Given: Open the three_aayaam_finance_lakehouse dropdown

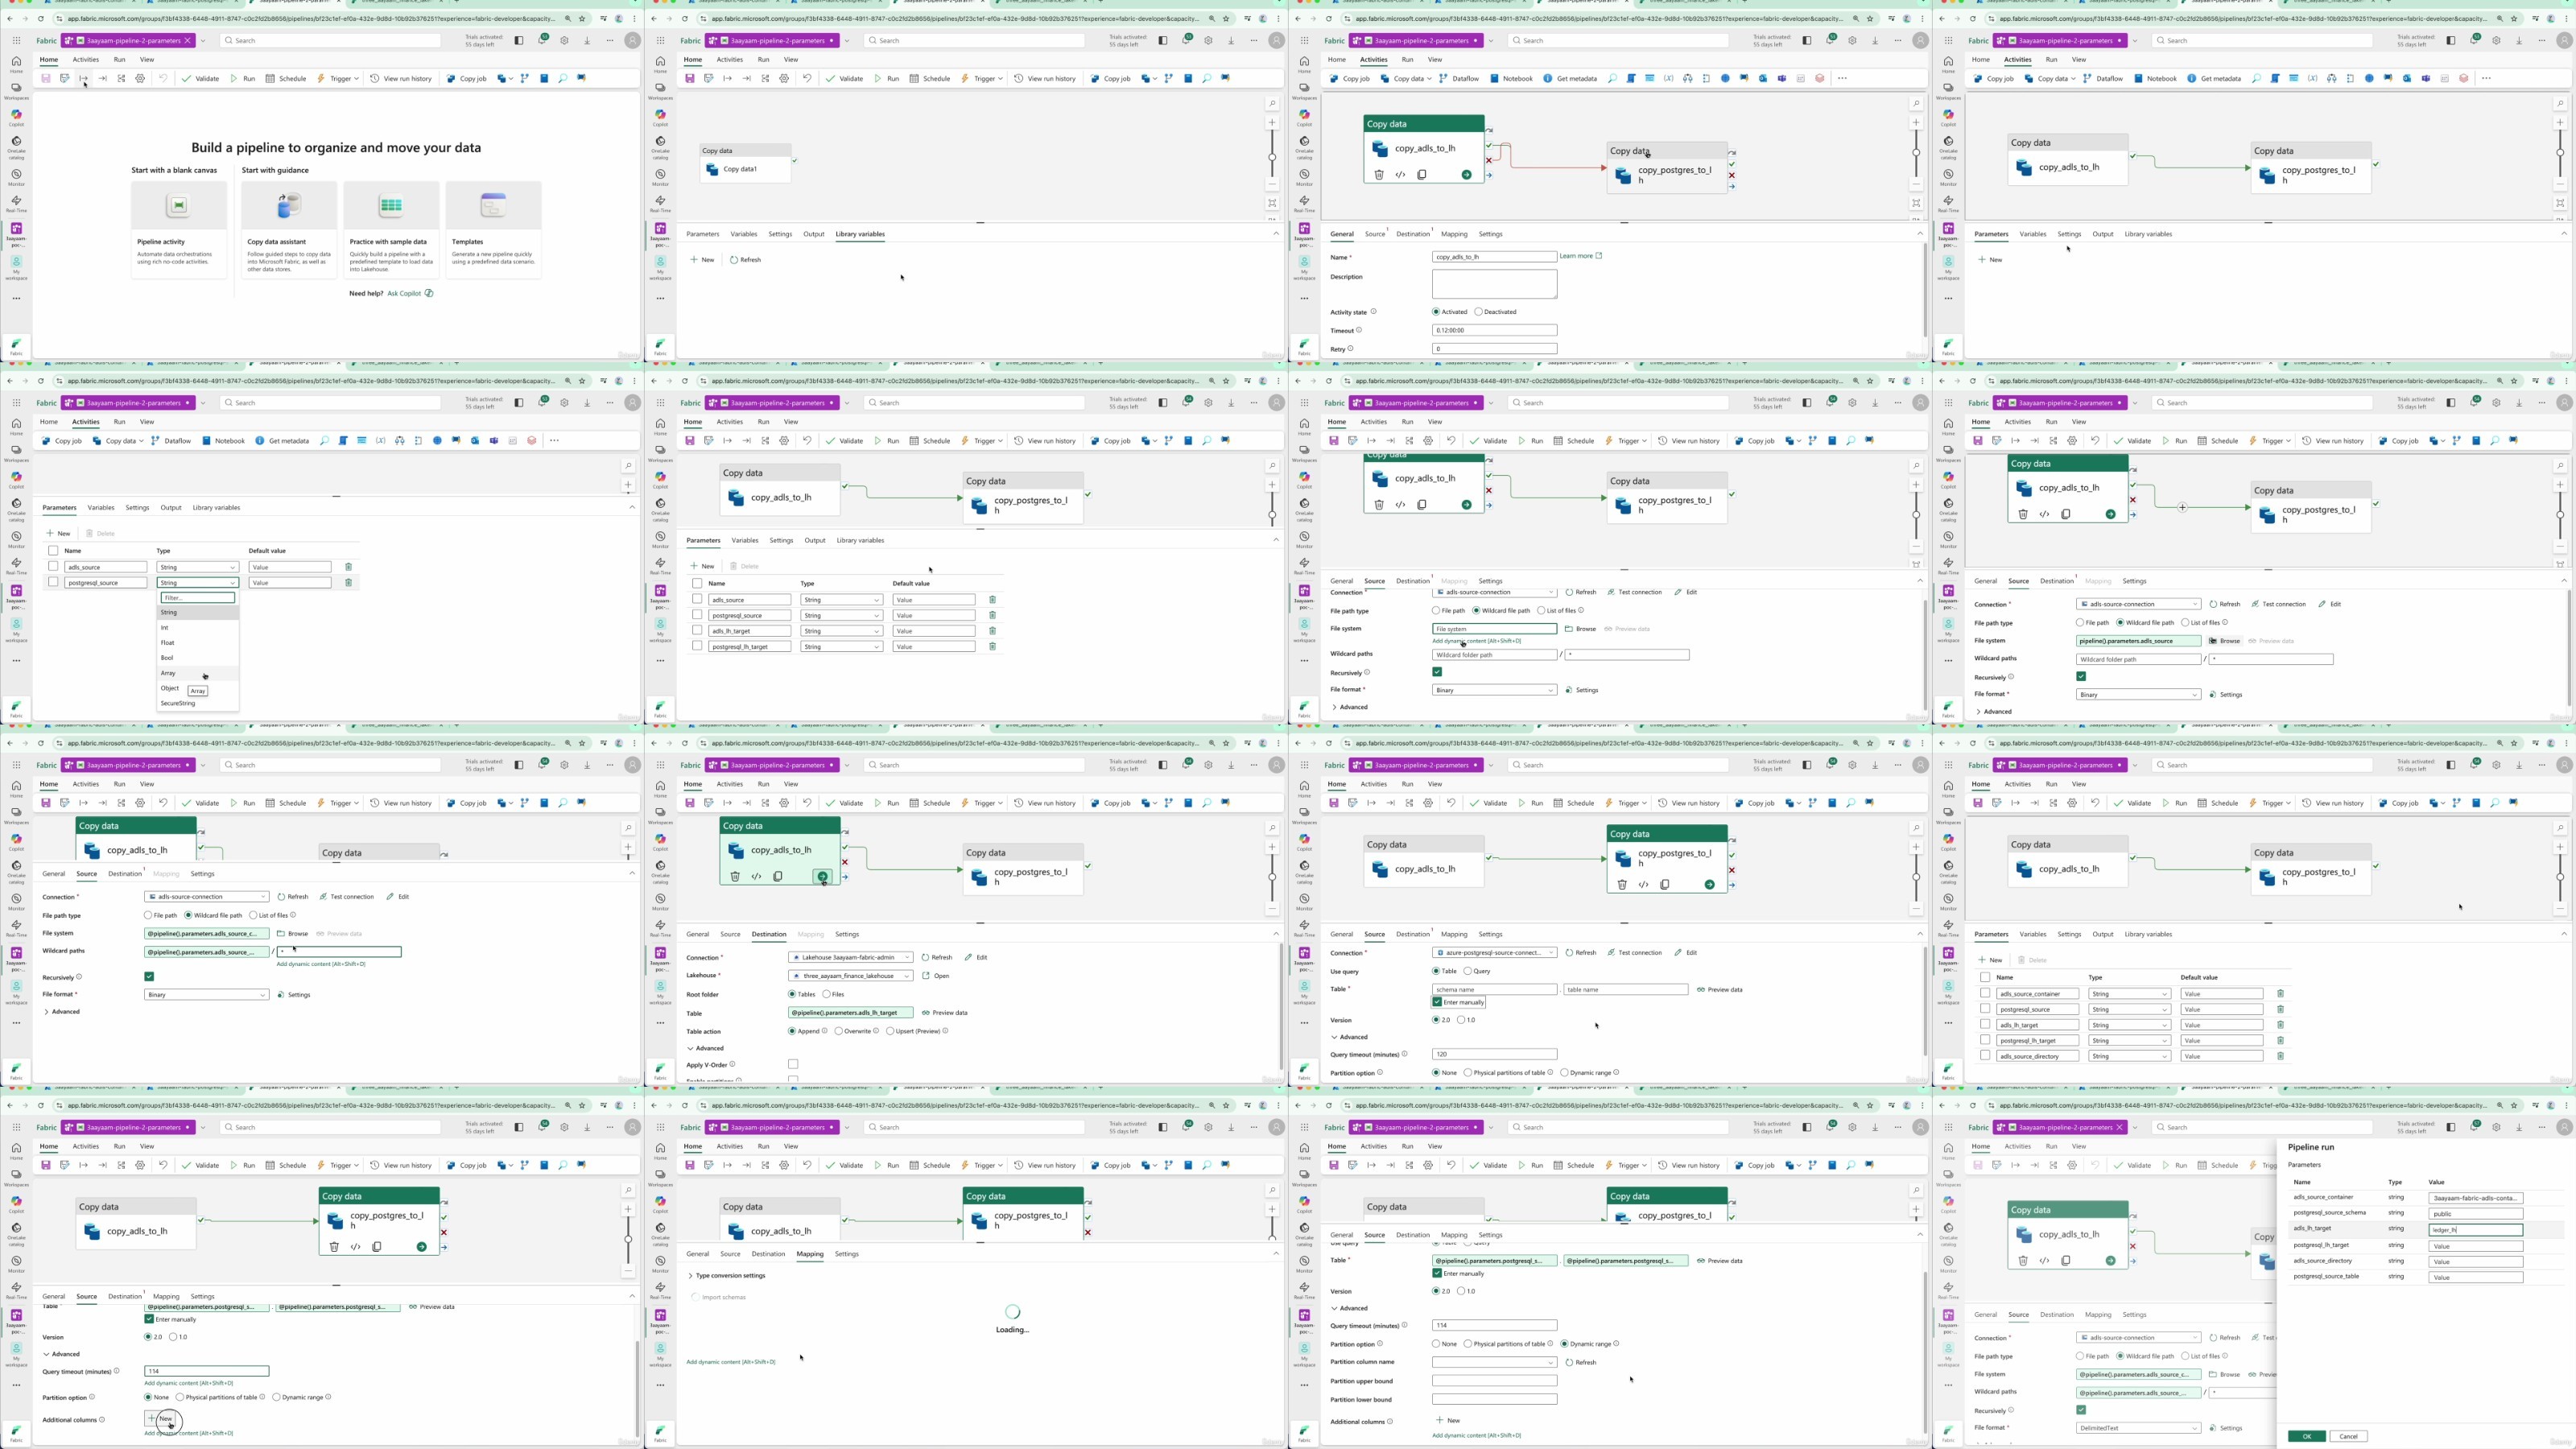Looking at the screenshot, I should 850,976.
